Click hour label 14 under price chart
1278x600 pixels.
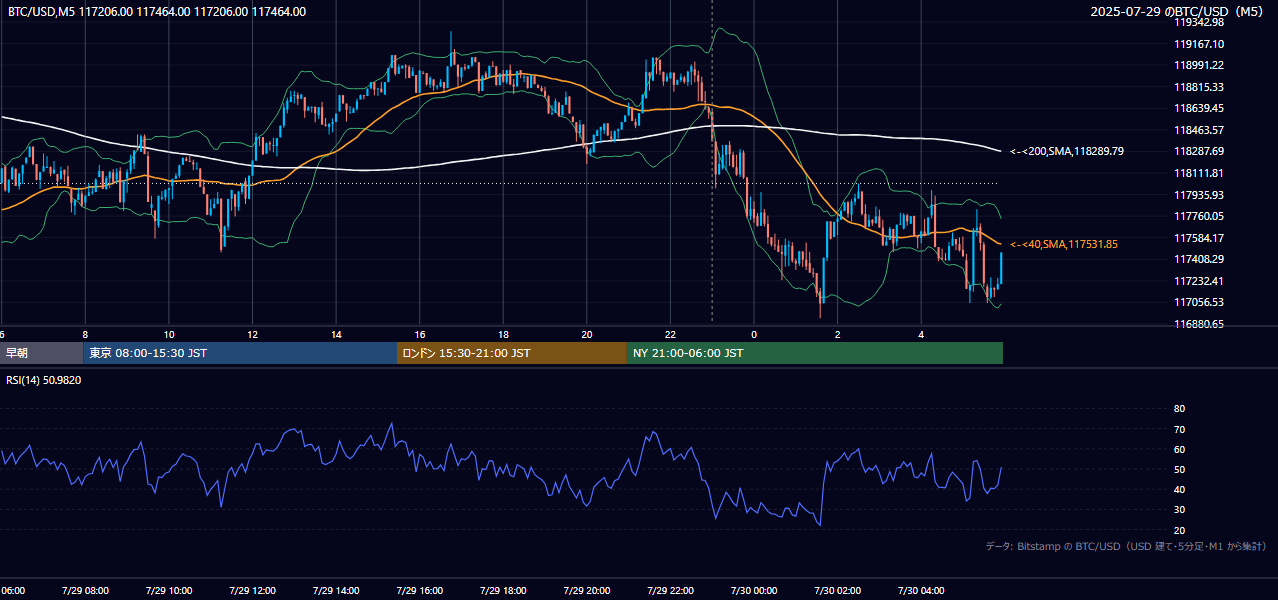coord(337,334)
